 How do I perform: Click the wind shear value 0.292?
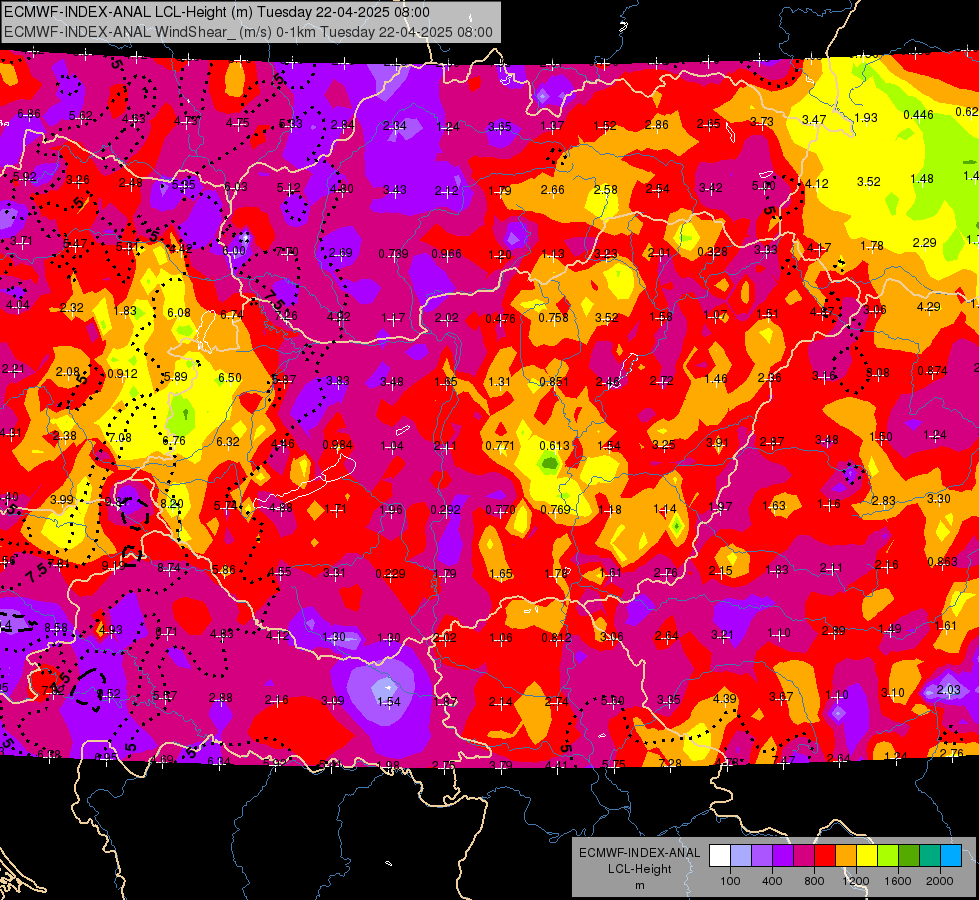(x=446, y=510)
